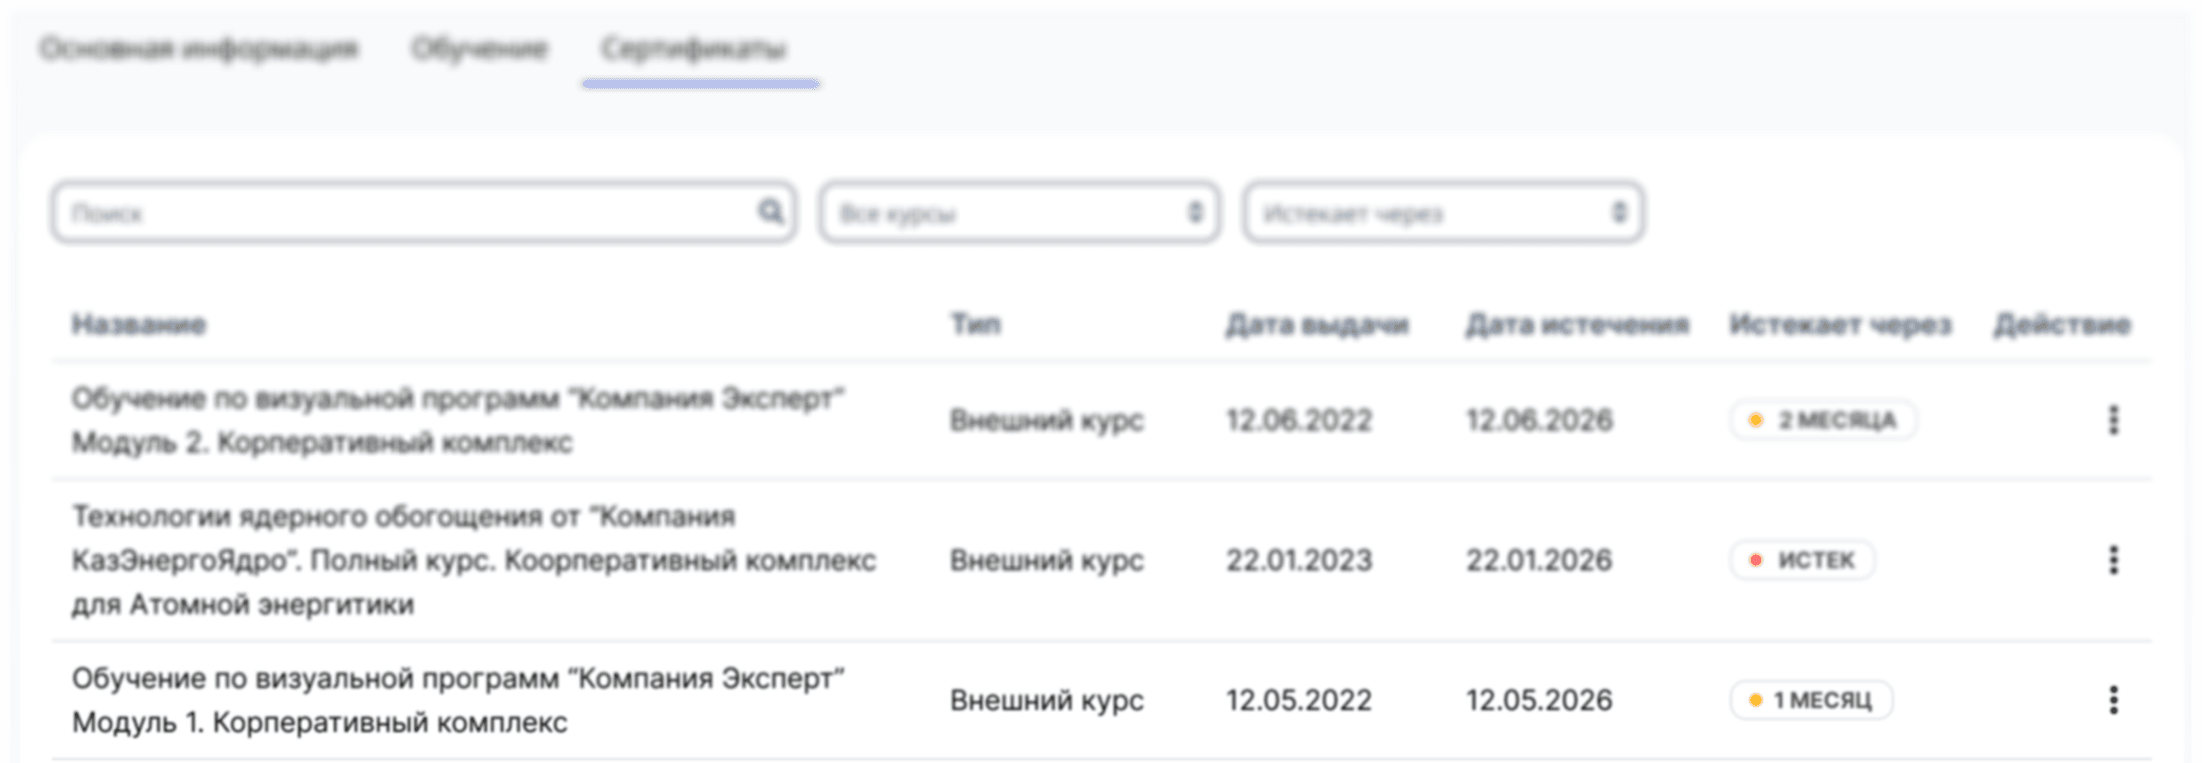Click Внешний курс in the Модуль 1 row

point(1046,700)
